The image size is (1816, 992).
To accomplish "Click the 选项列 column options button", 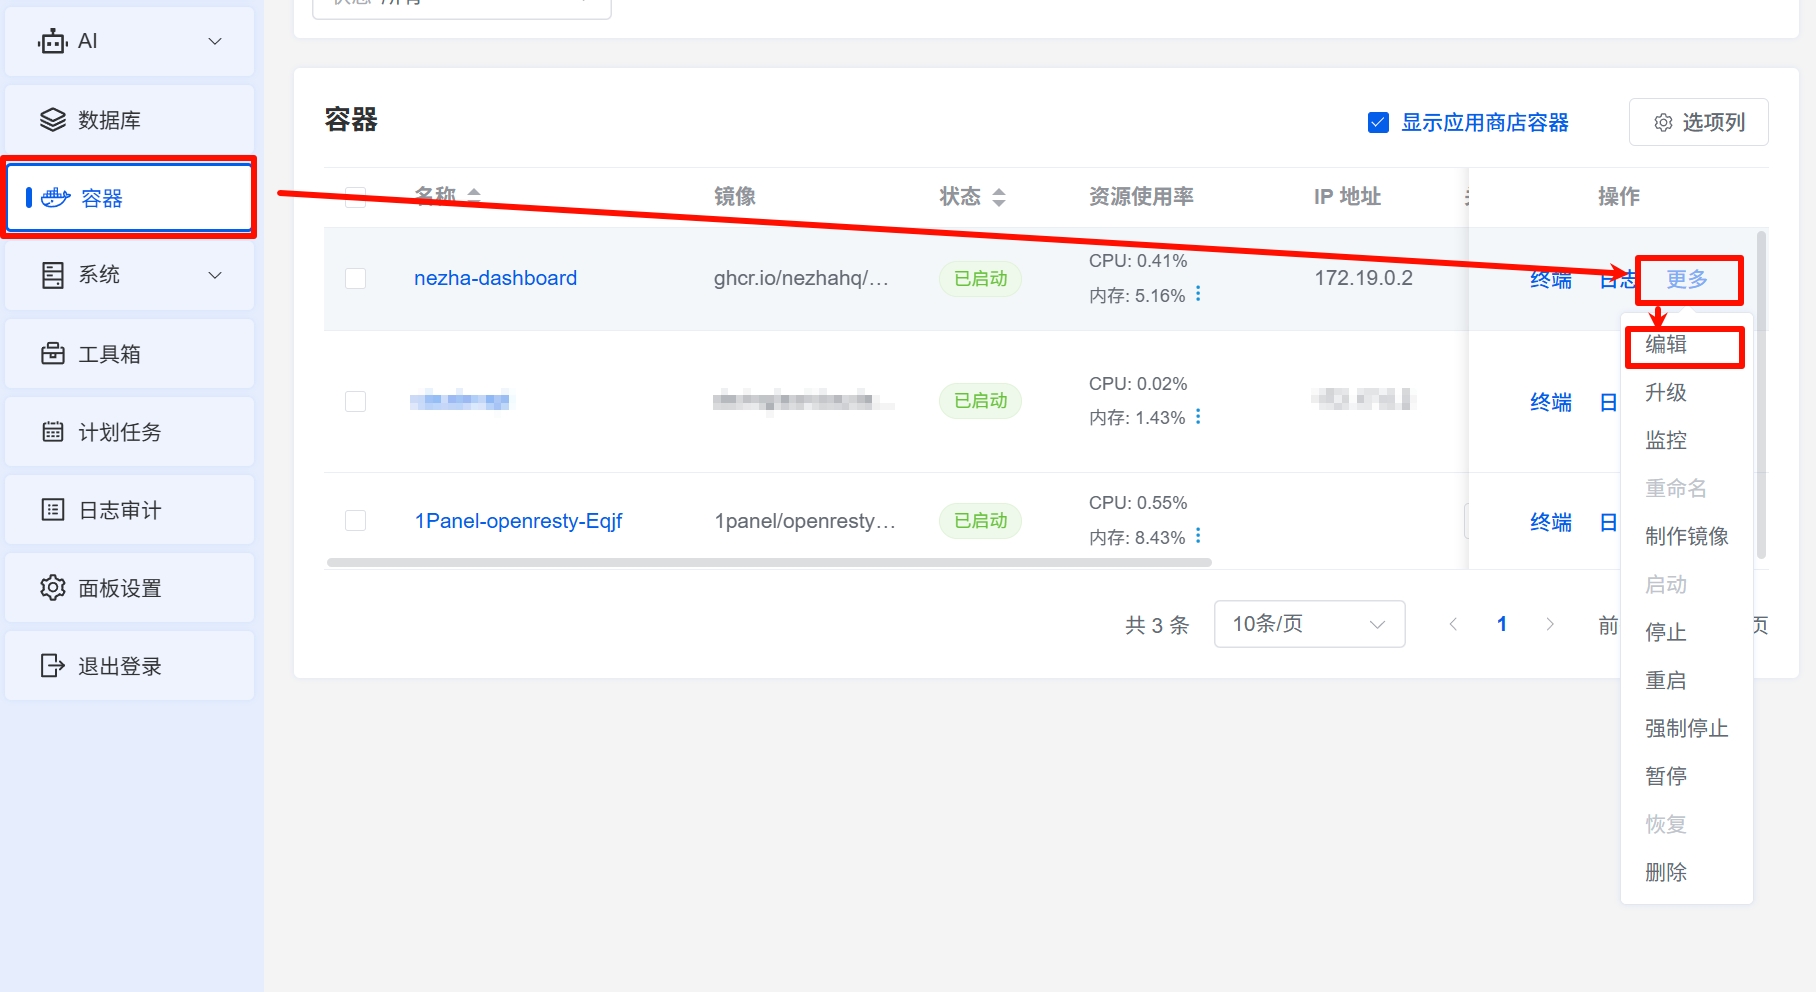I will tap(1698, 122).
